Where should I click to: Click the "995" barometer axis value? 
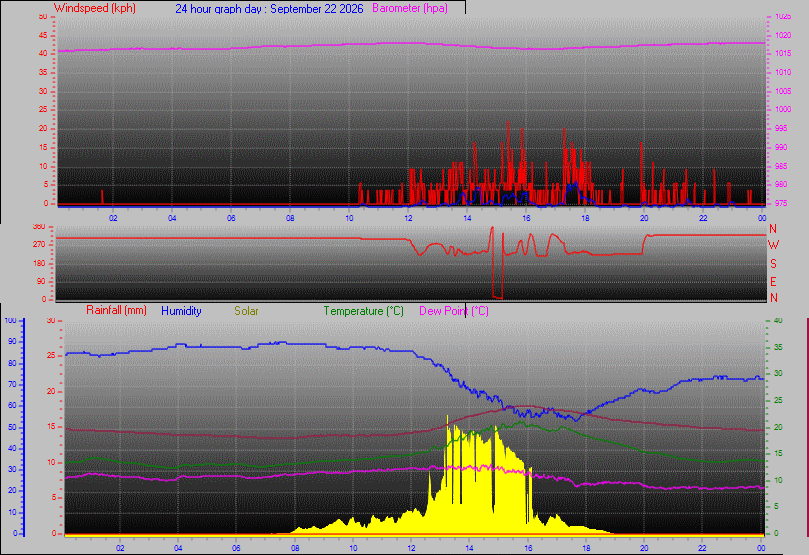[781, 128]
